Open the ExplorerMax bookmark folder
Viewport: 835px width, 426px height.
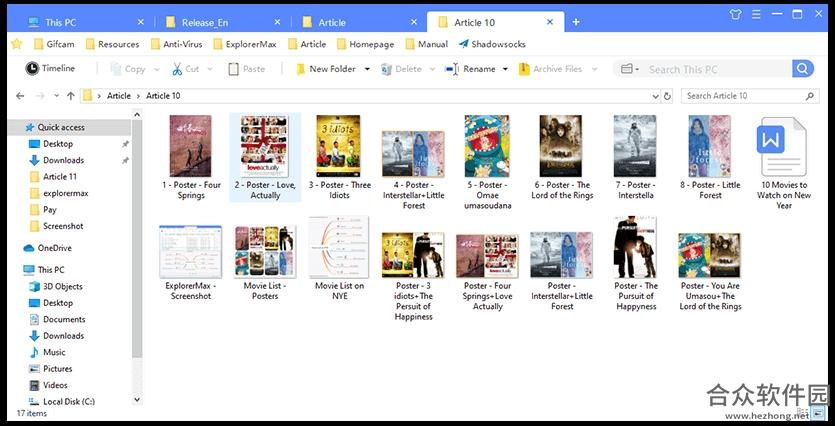click(x=245, y=44)
